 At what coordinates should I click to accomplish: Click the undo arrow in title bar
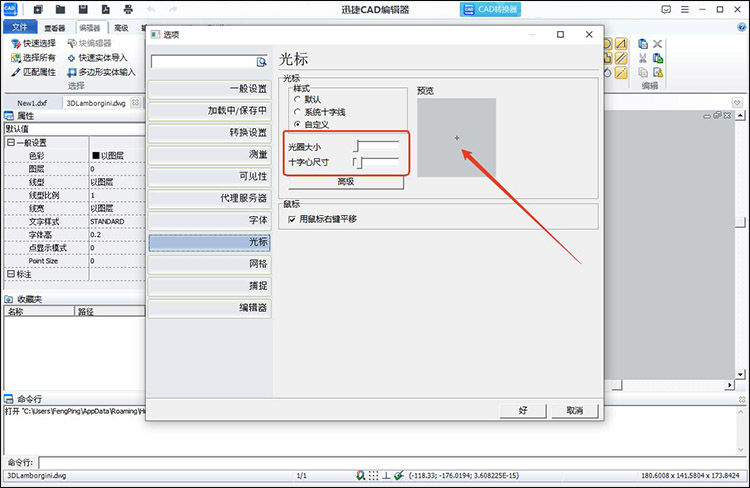pos(151,9)
